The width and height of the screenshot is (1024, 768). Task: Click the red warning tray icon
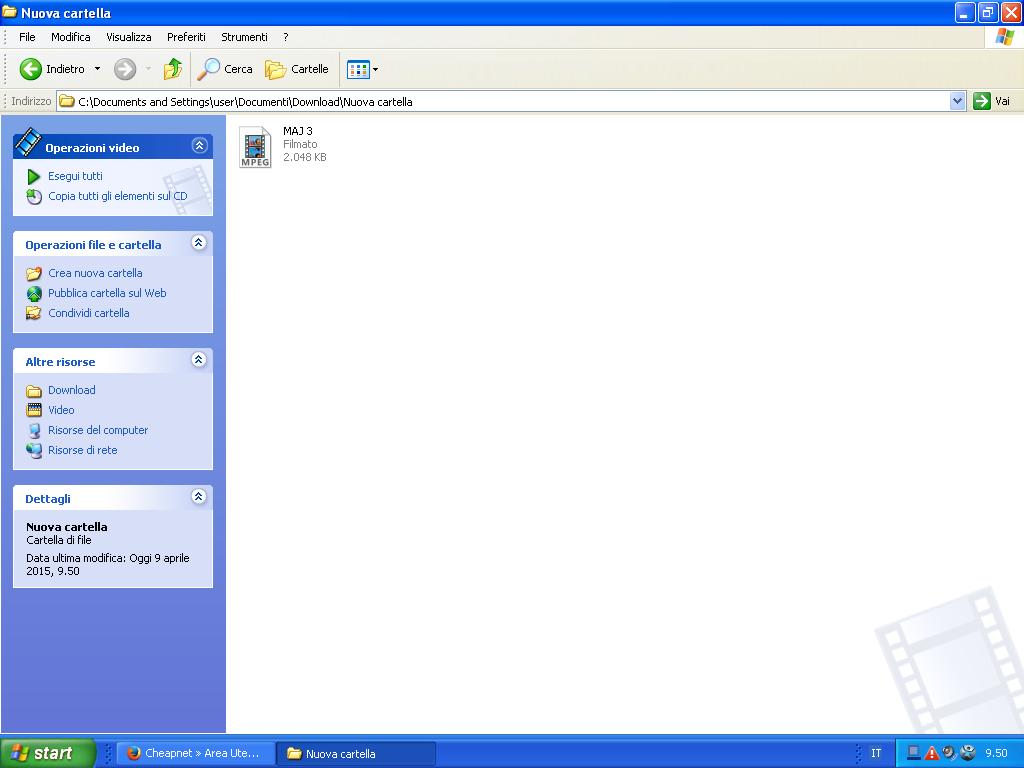932,753
